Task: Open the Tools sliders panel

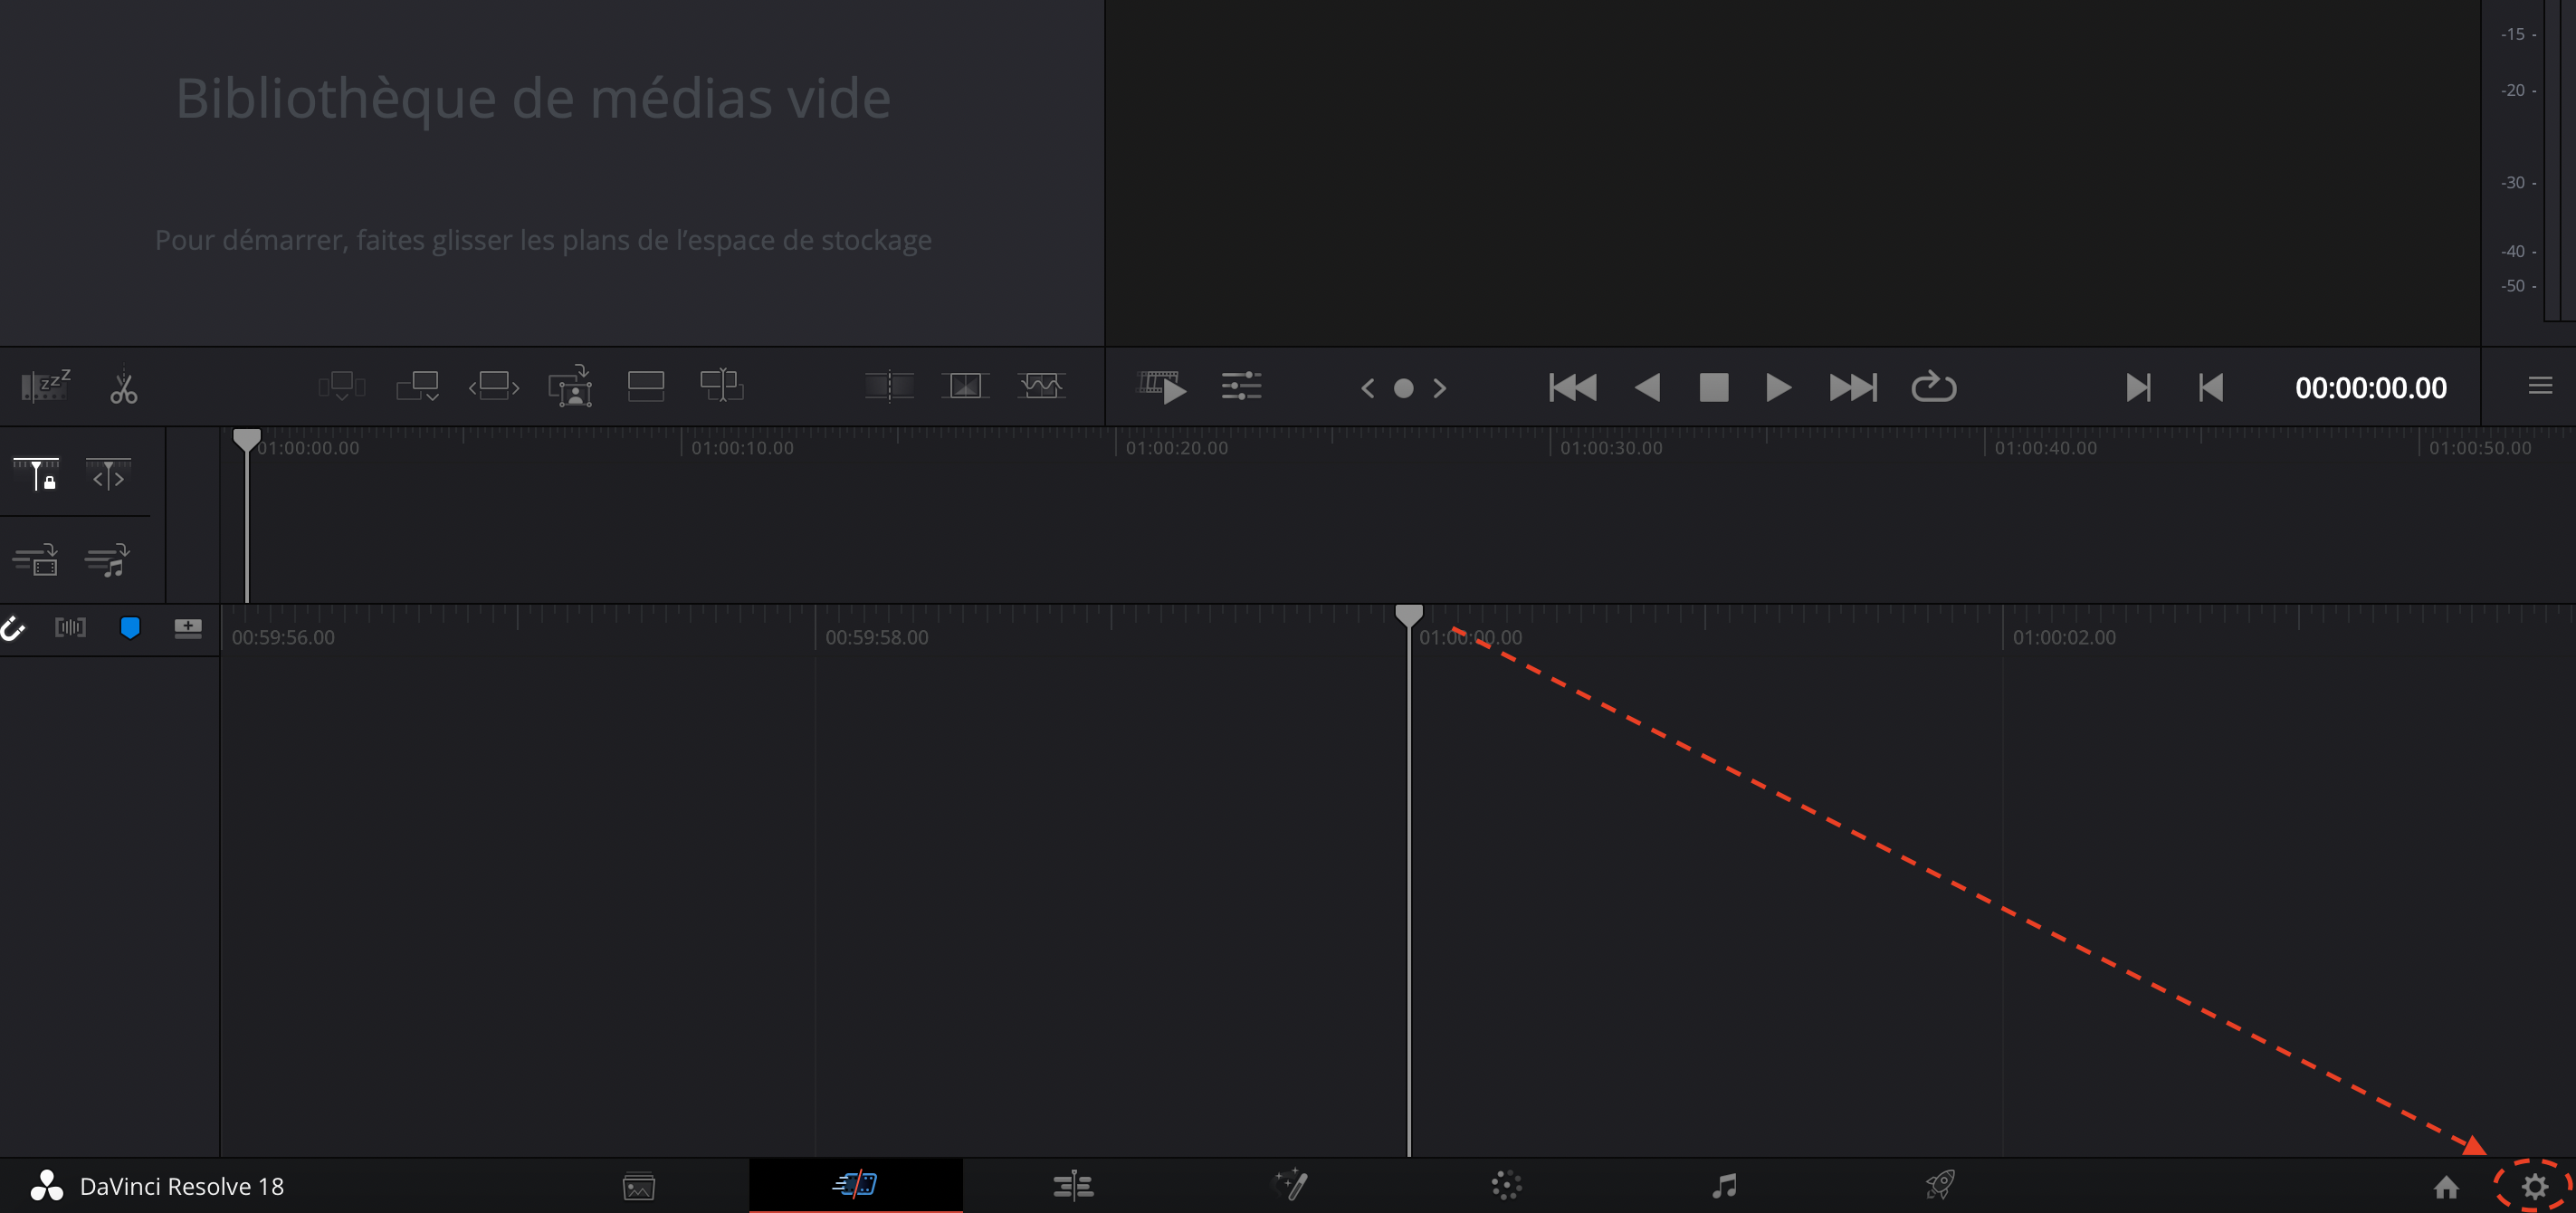Action: [x=1241, y=386]
